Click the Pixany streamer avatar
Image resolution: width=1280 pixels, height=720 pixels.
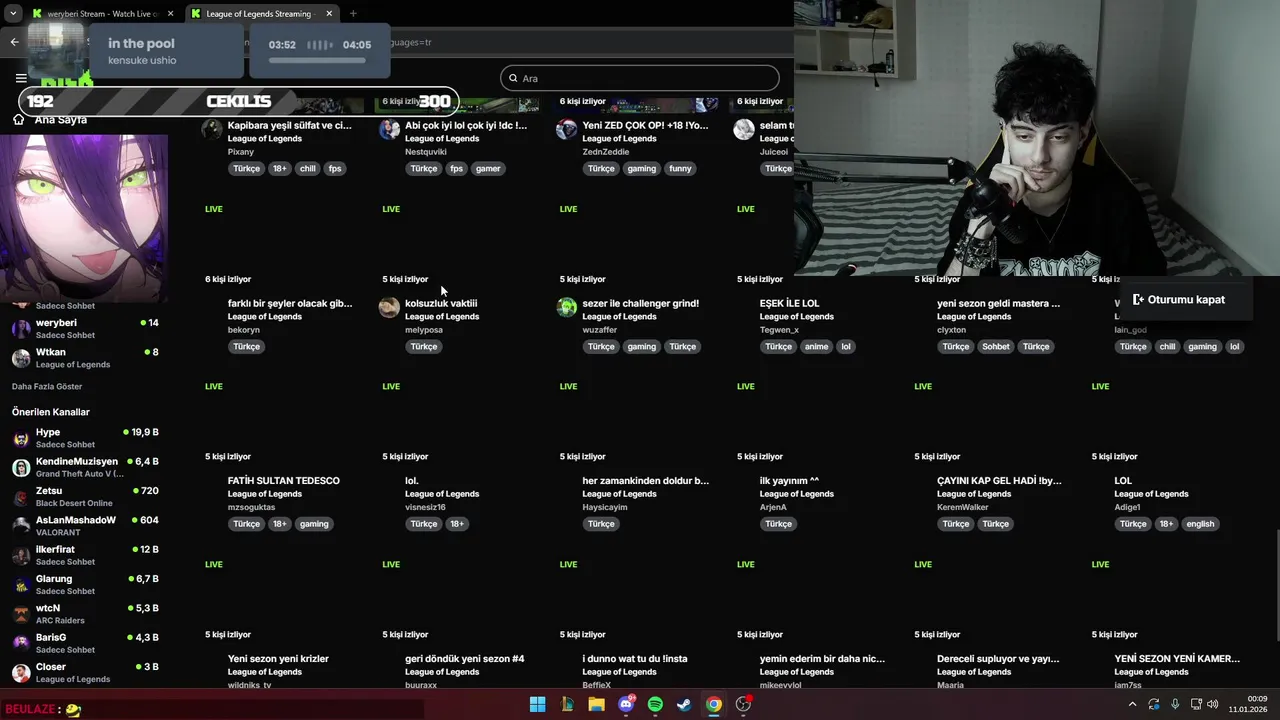pyautogui.click(x=212, y=129)
